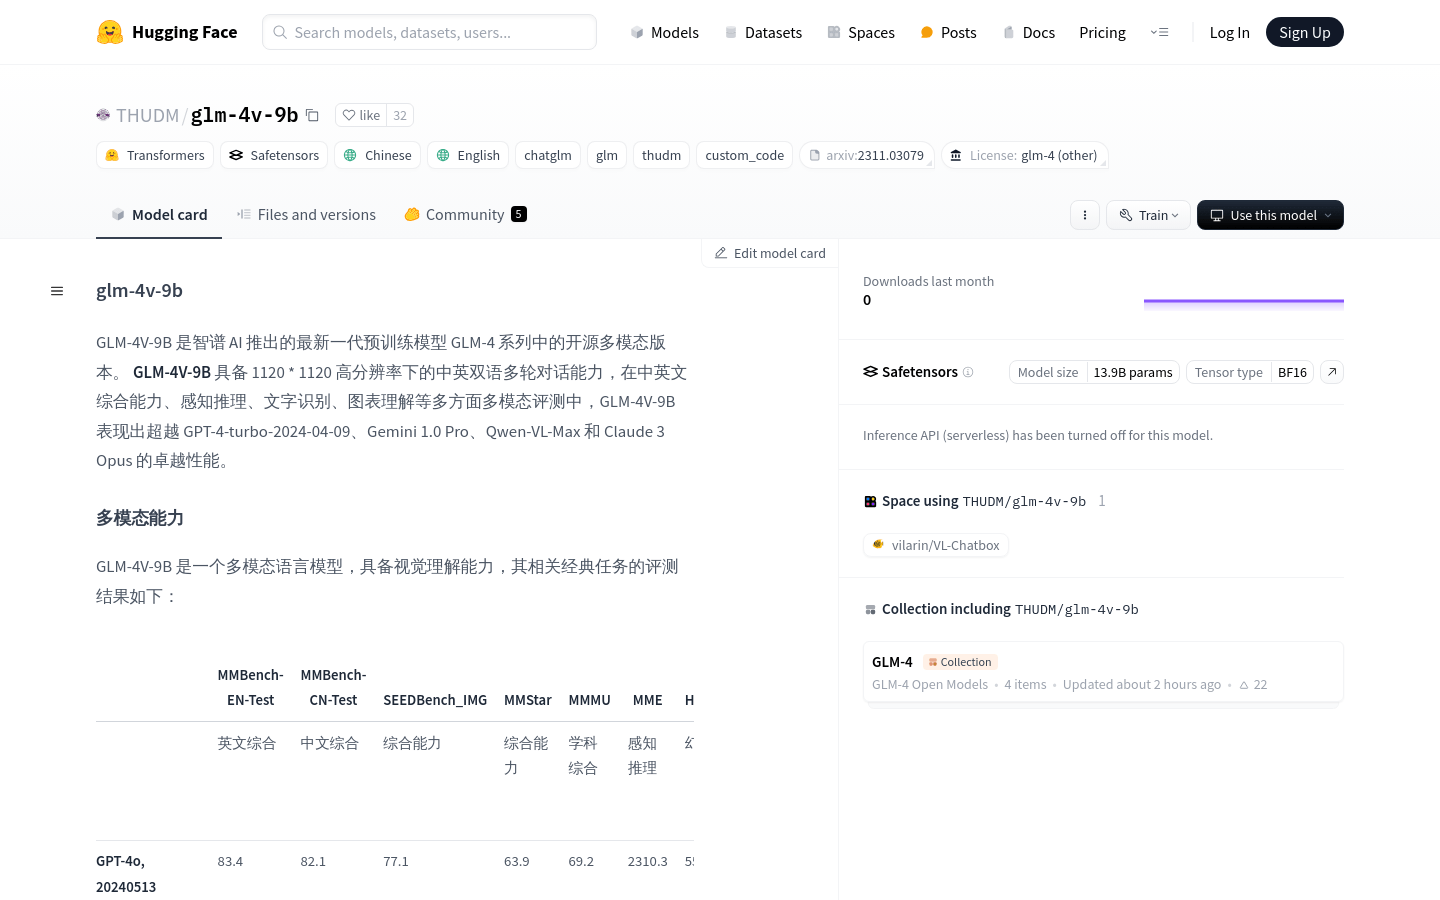Viewport: 1440px width, 900px height.
Task: Expand the Train dropdown
Action: 1148,215
